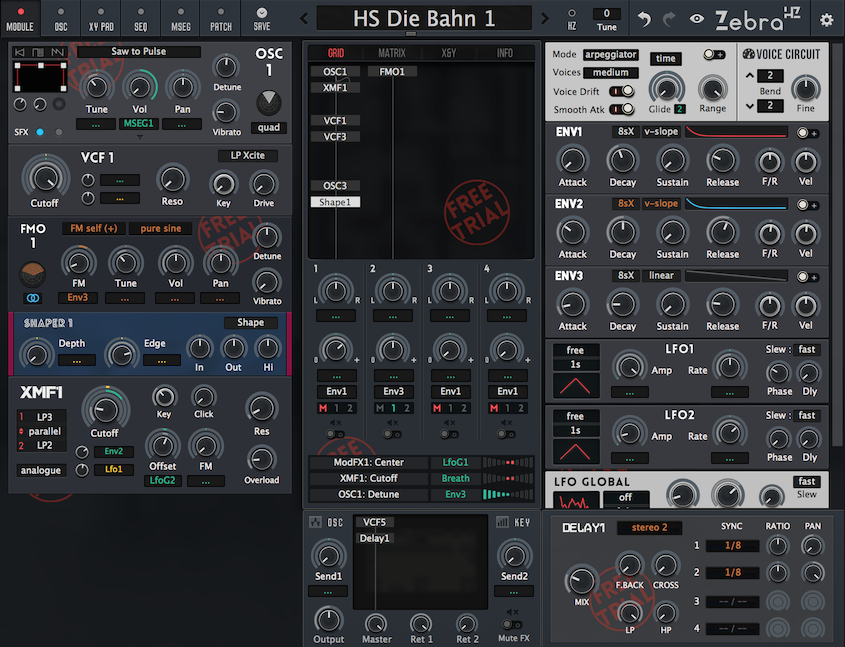Screen dimensions: 845x647
Task: Click the ENV1 plus icon
Action: coord(814,133)
